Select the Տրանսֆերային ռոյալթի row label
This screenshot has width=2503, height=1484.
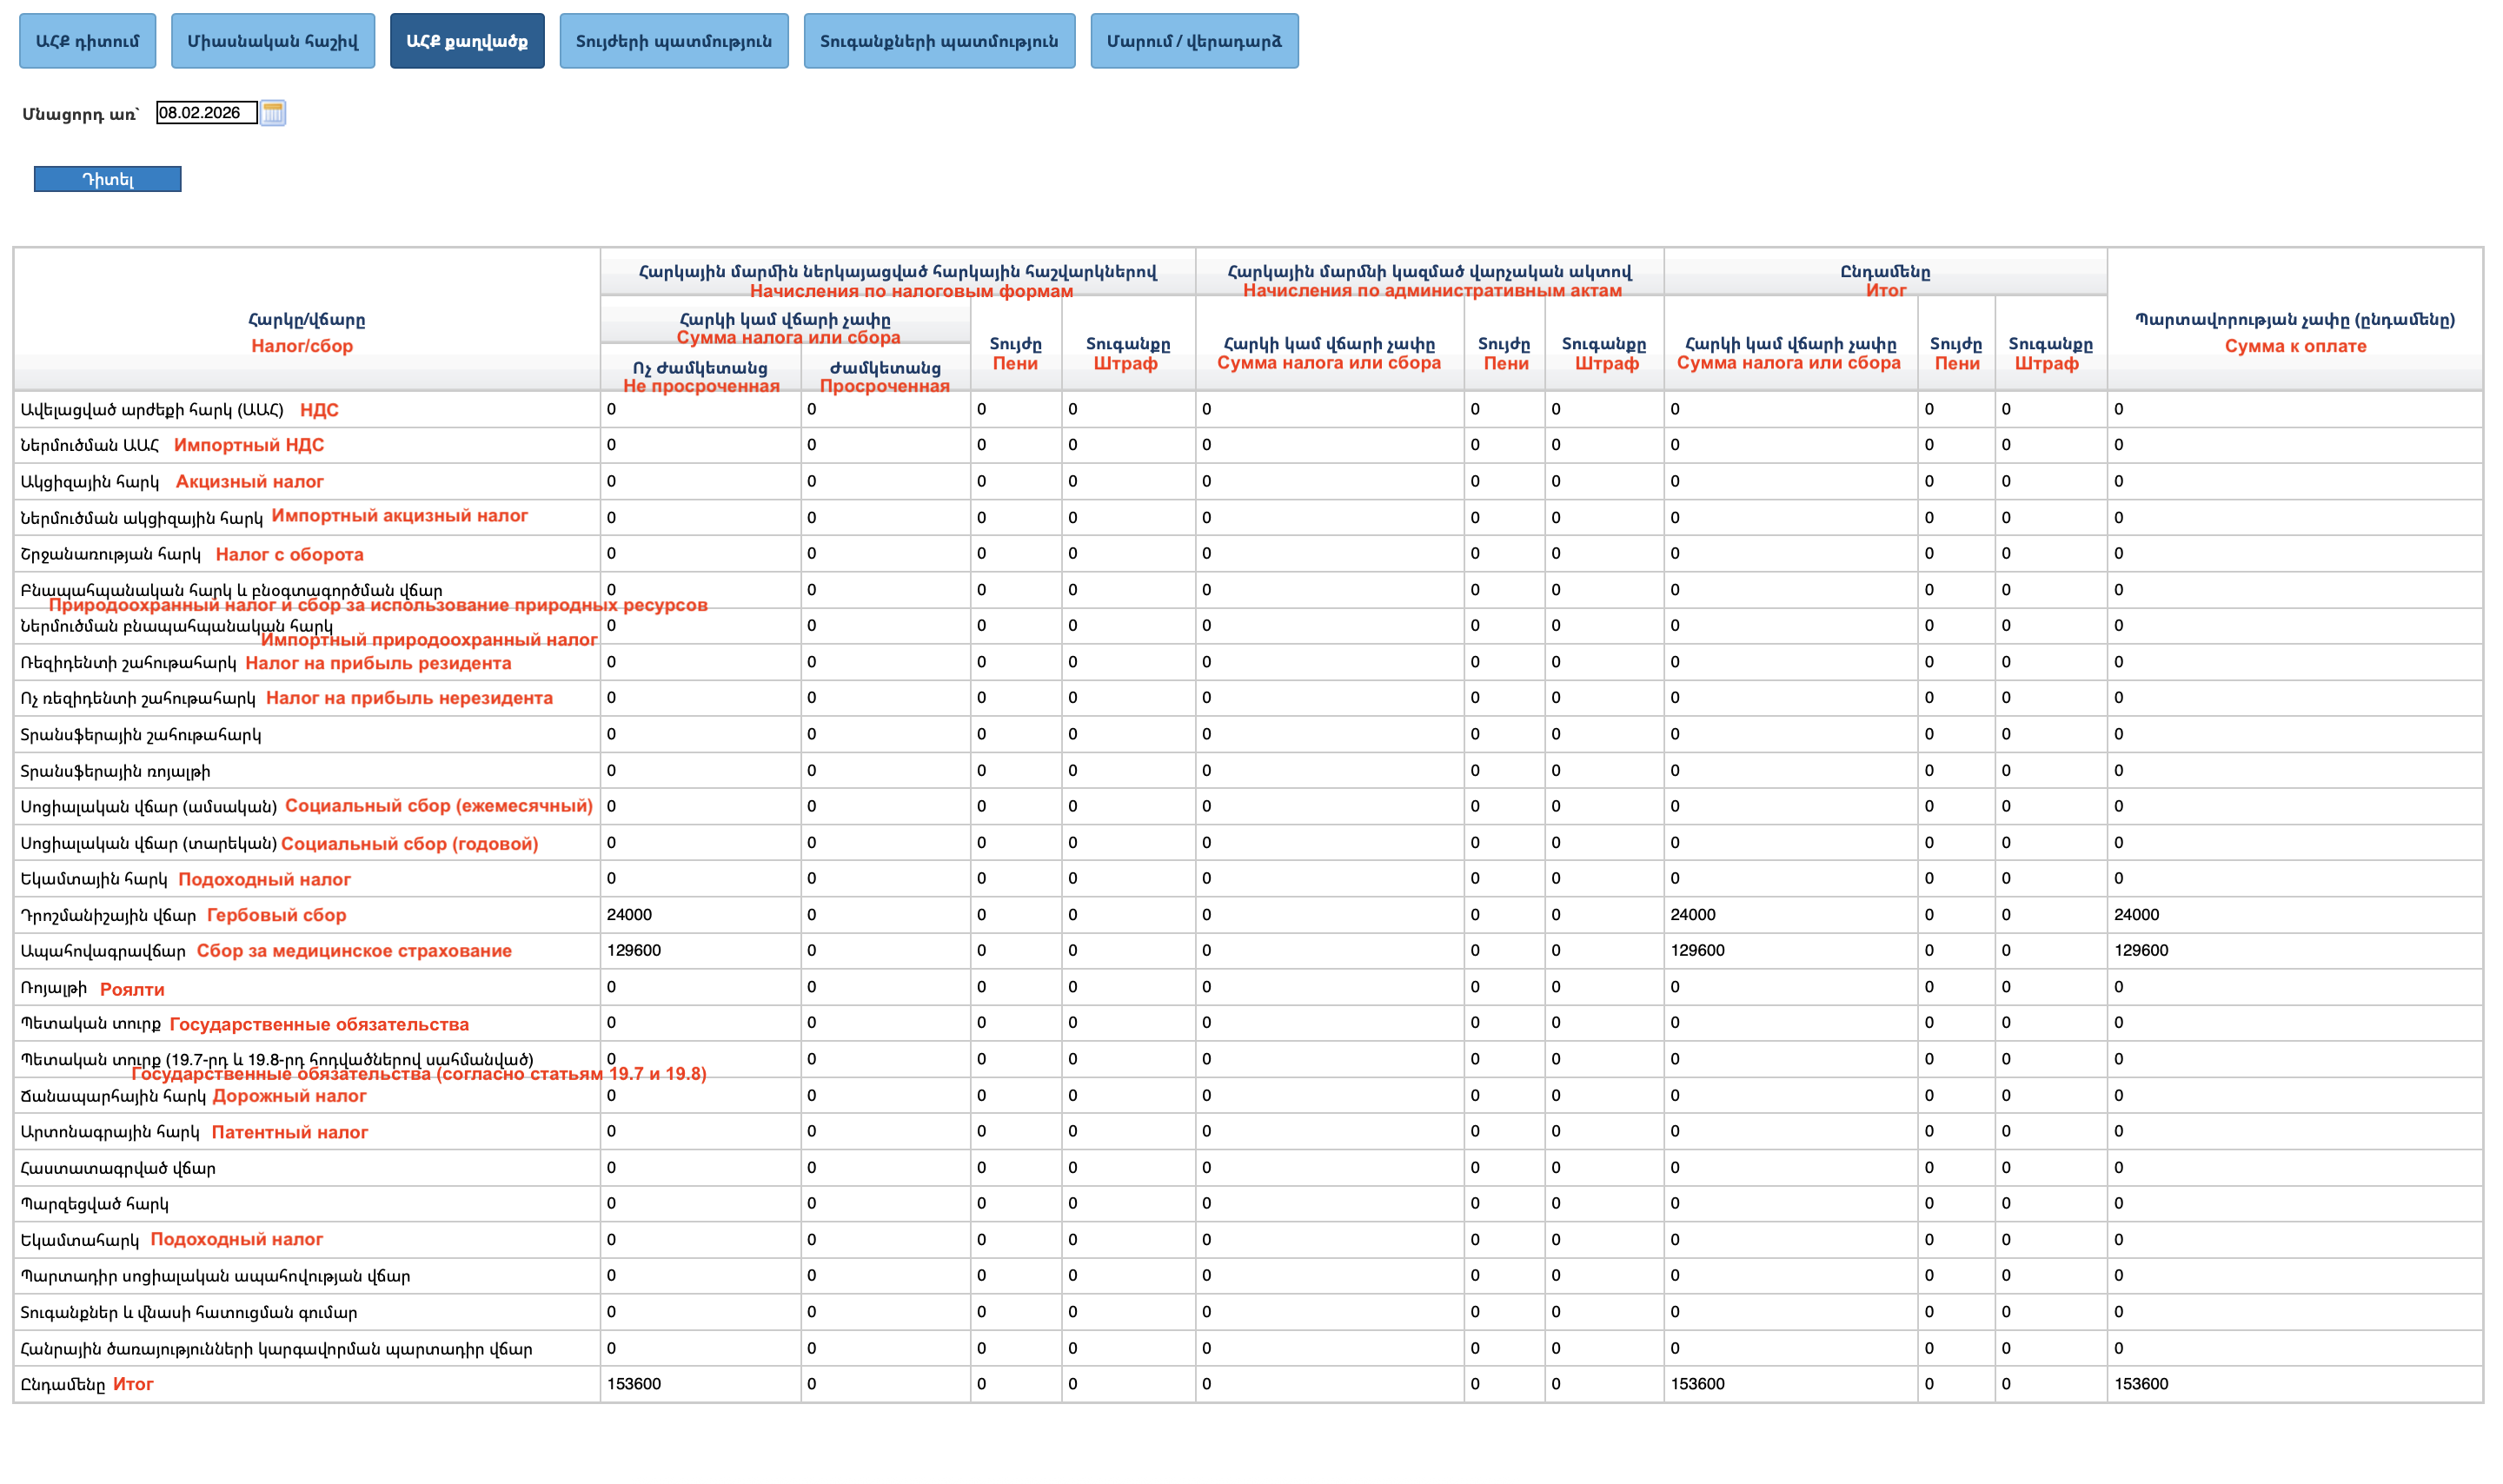pos(115,771)
